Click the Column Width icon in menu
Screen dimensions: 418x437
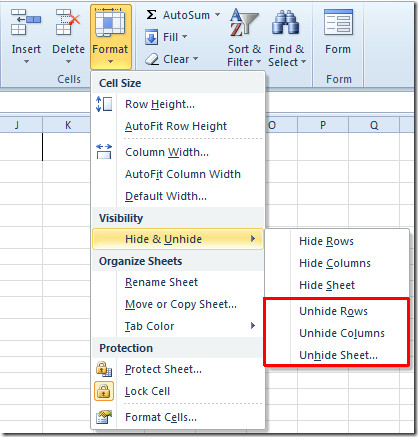pyautogui.click(x=104, y=152)
